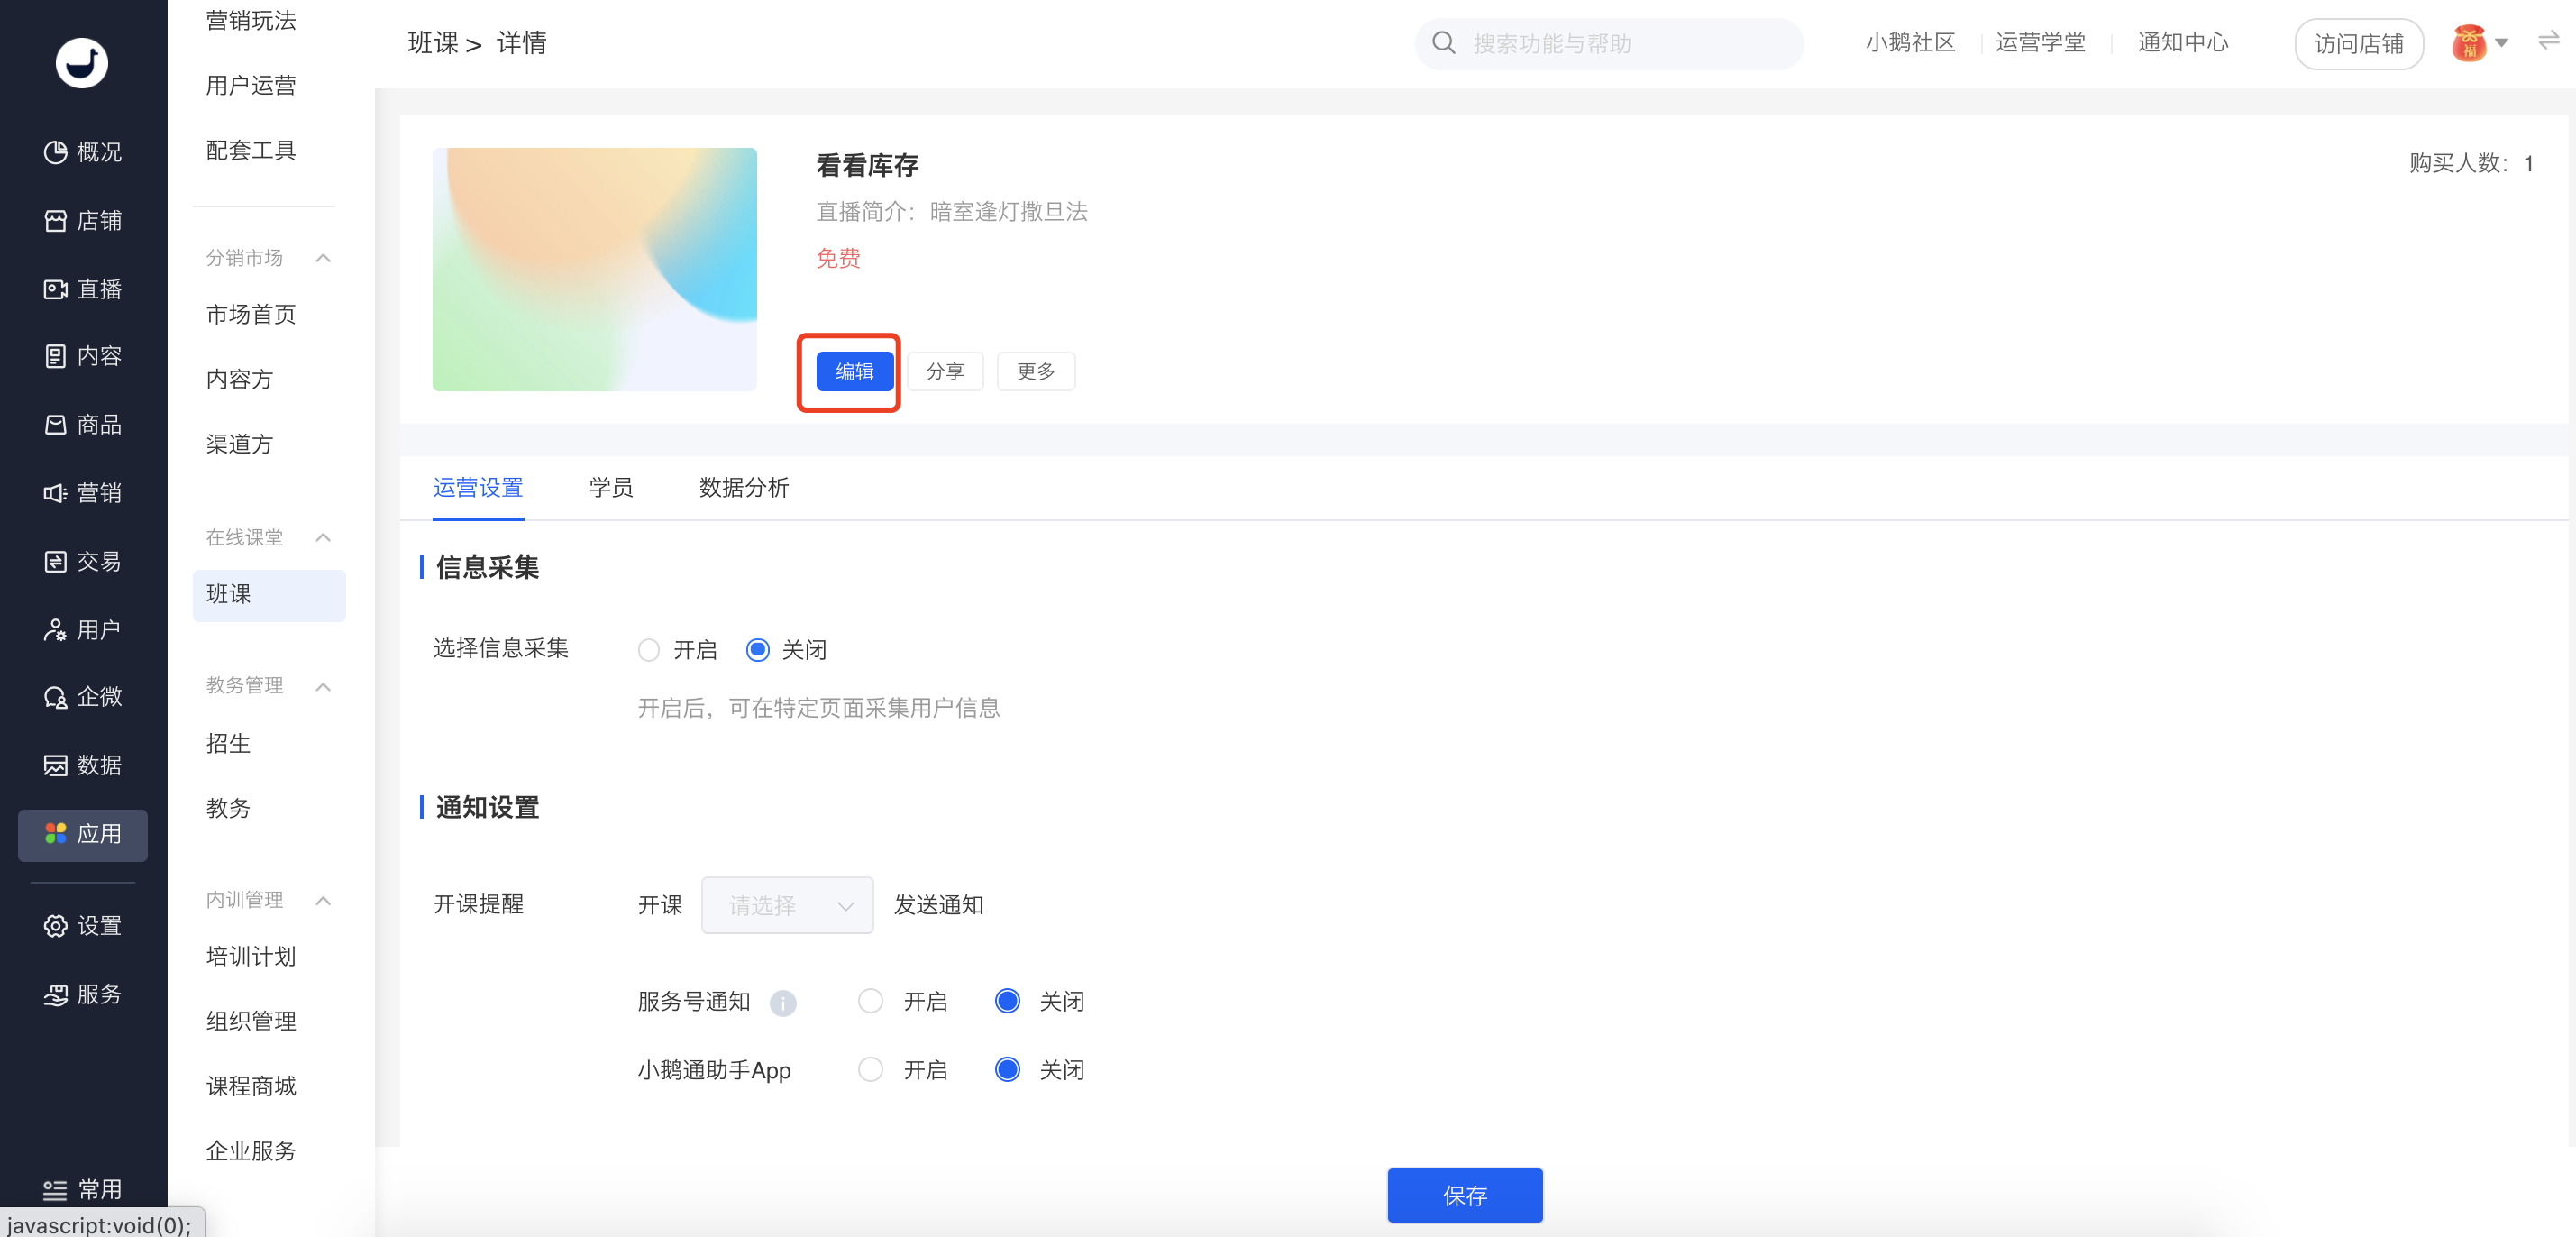Click the 概况 overview sidebar icon
Viewport: 2576px width, 1237px height.
56,152
